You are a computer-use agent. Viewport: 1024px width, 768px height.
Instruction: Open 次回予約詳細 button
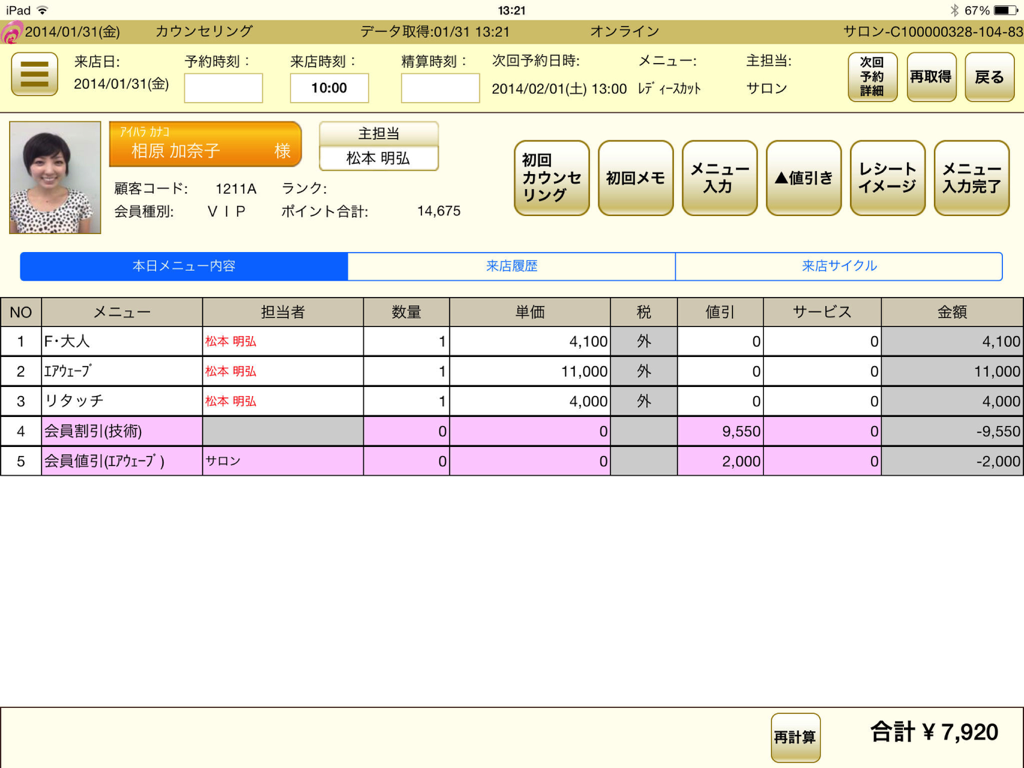click(x=872, y=77)
